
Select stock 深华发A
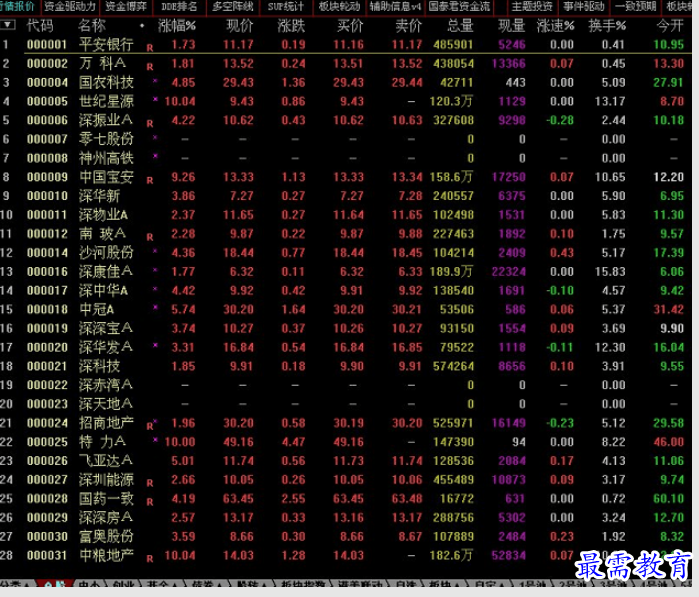(x=106, y=347)
